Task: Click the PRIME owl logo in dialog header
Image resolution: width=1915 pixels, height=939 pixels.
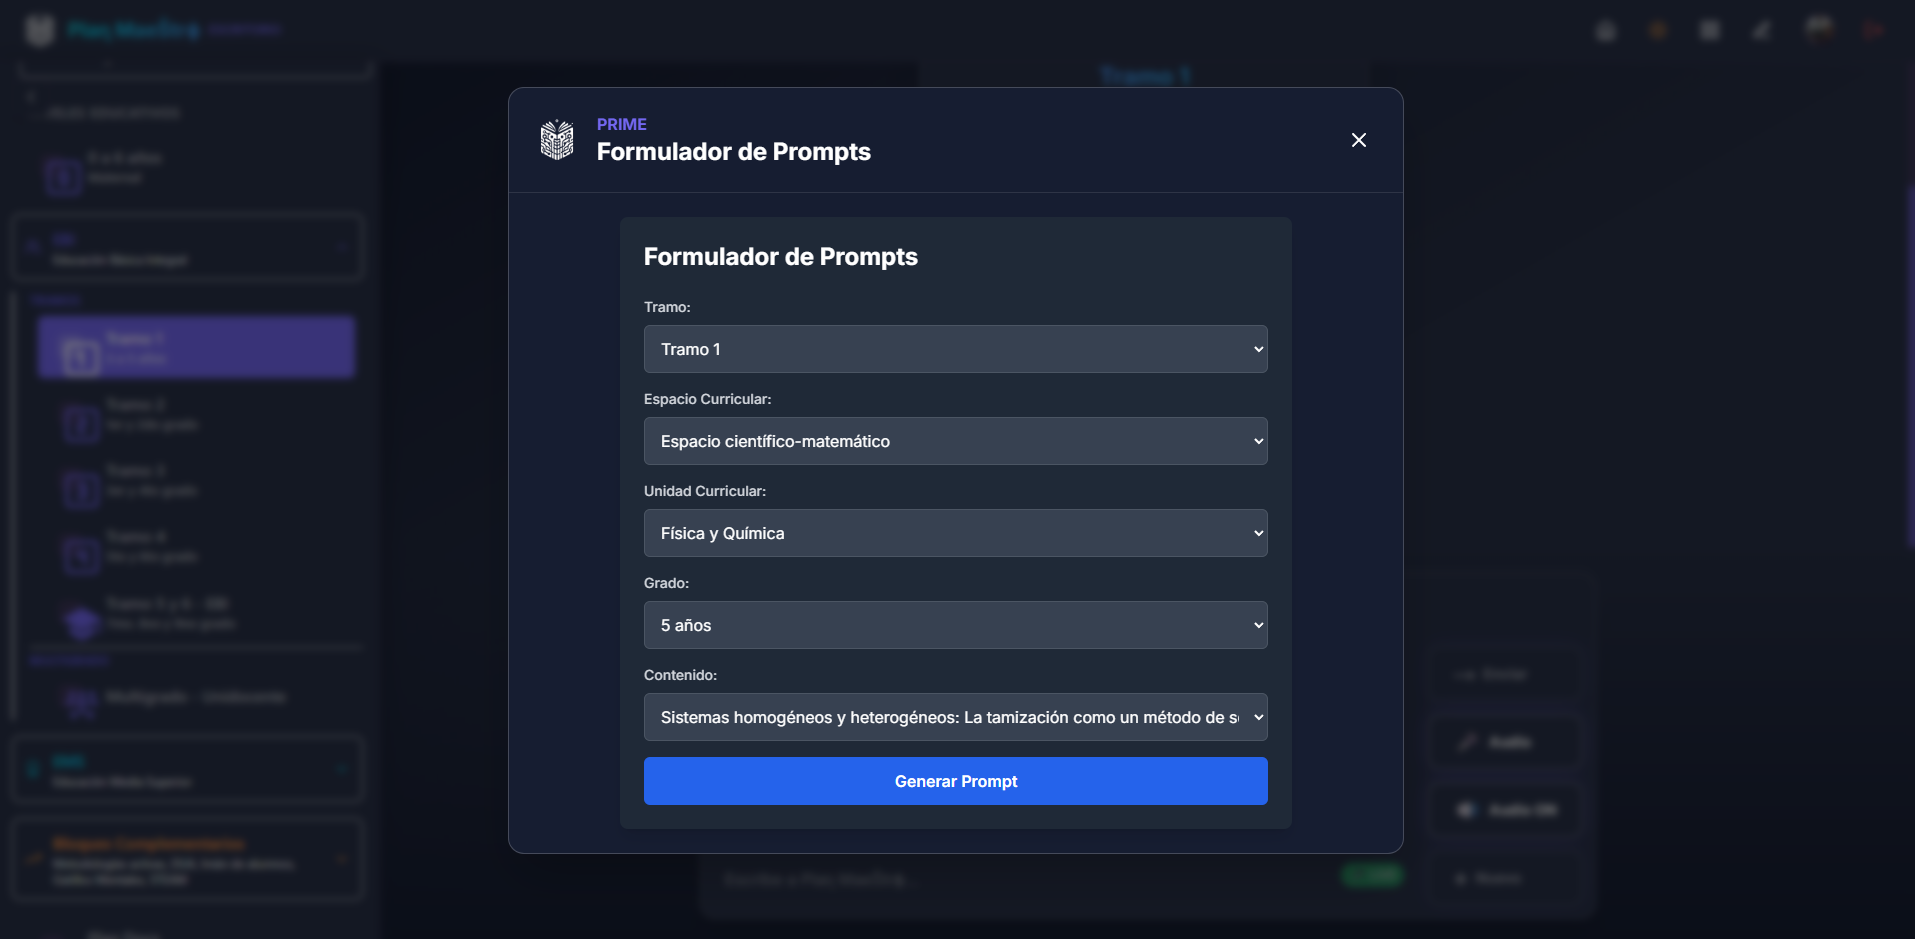Action: click(x=557, y=140)
